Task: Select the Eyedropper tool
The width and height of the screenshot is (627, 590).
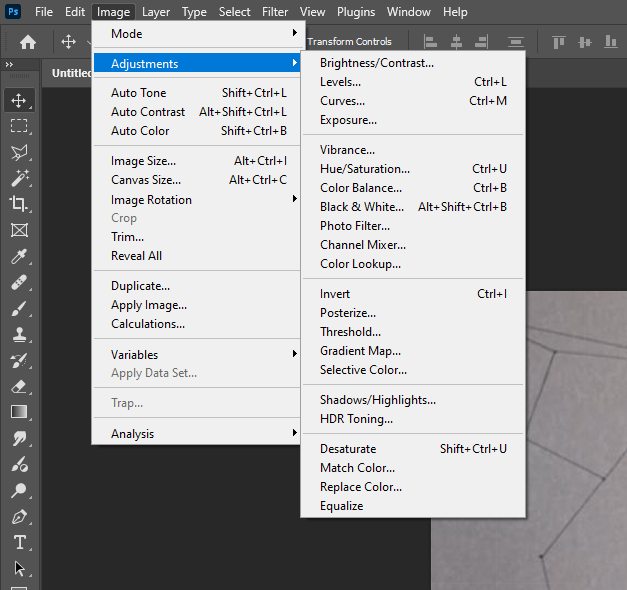Action: [x=19, y=256]
